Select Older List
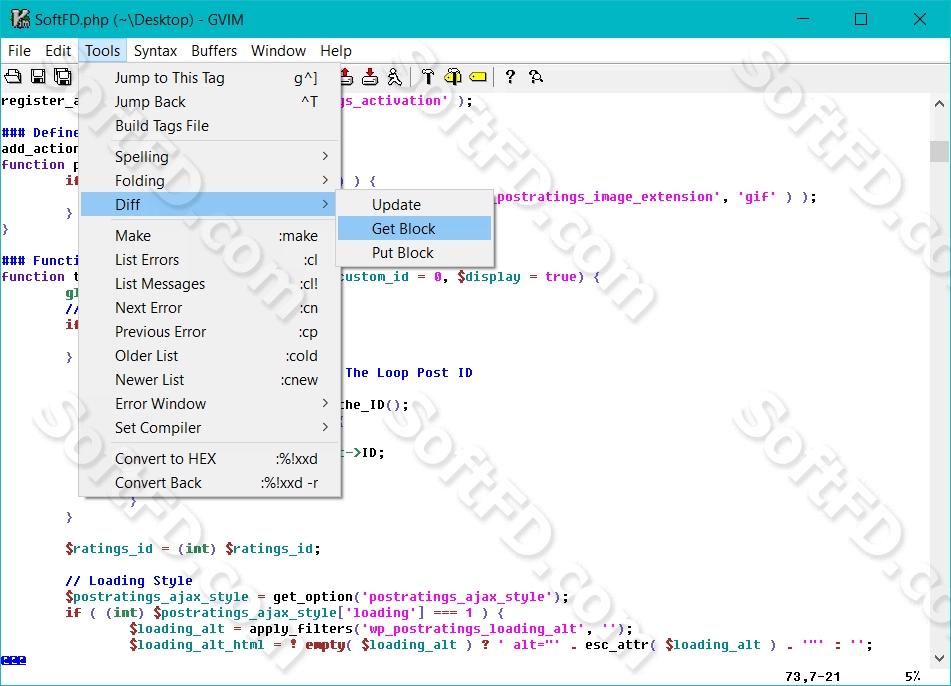 [x=210, y=355]
